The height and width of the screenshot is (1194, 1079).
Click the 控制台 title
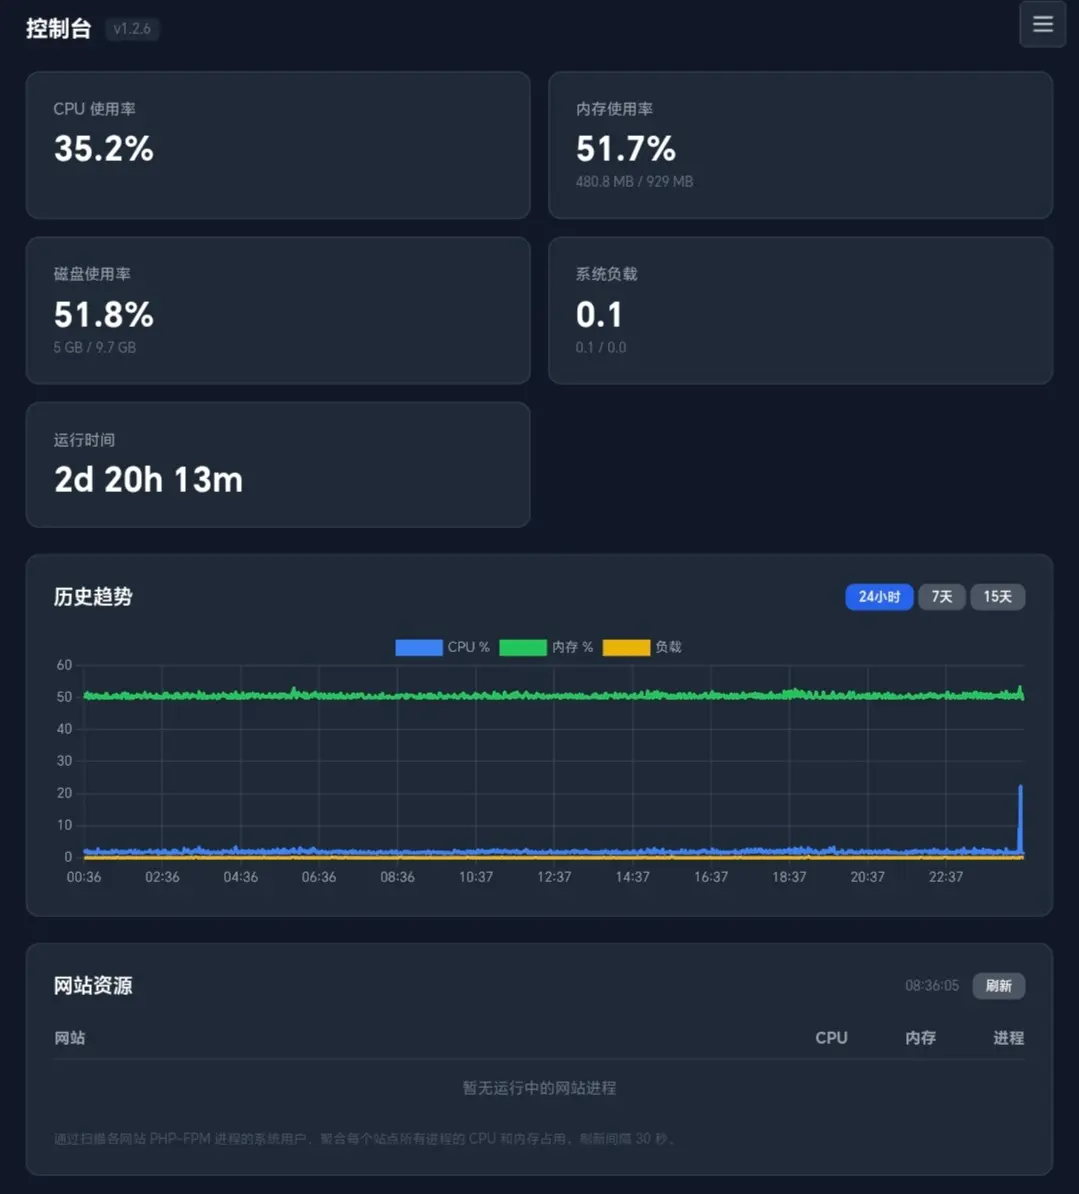point(59,29)
